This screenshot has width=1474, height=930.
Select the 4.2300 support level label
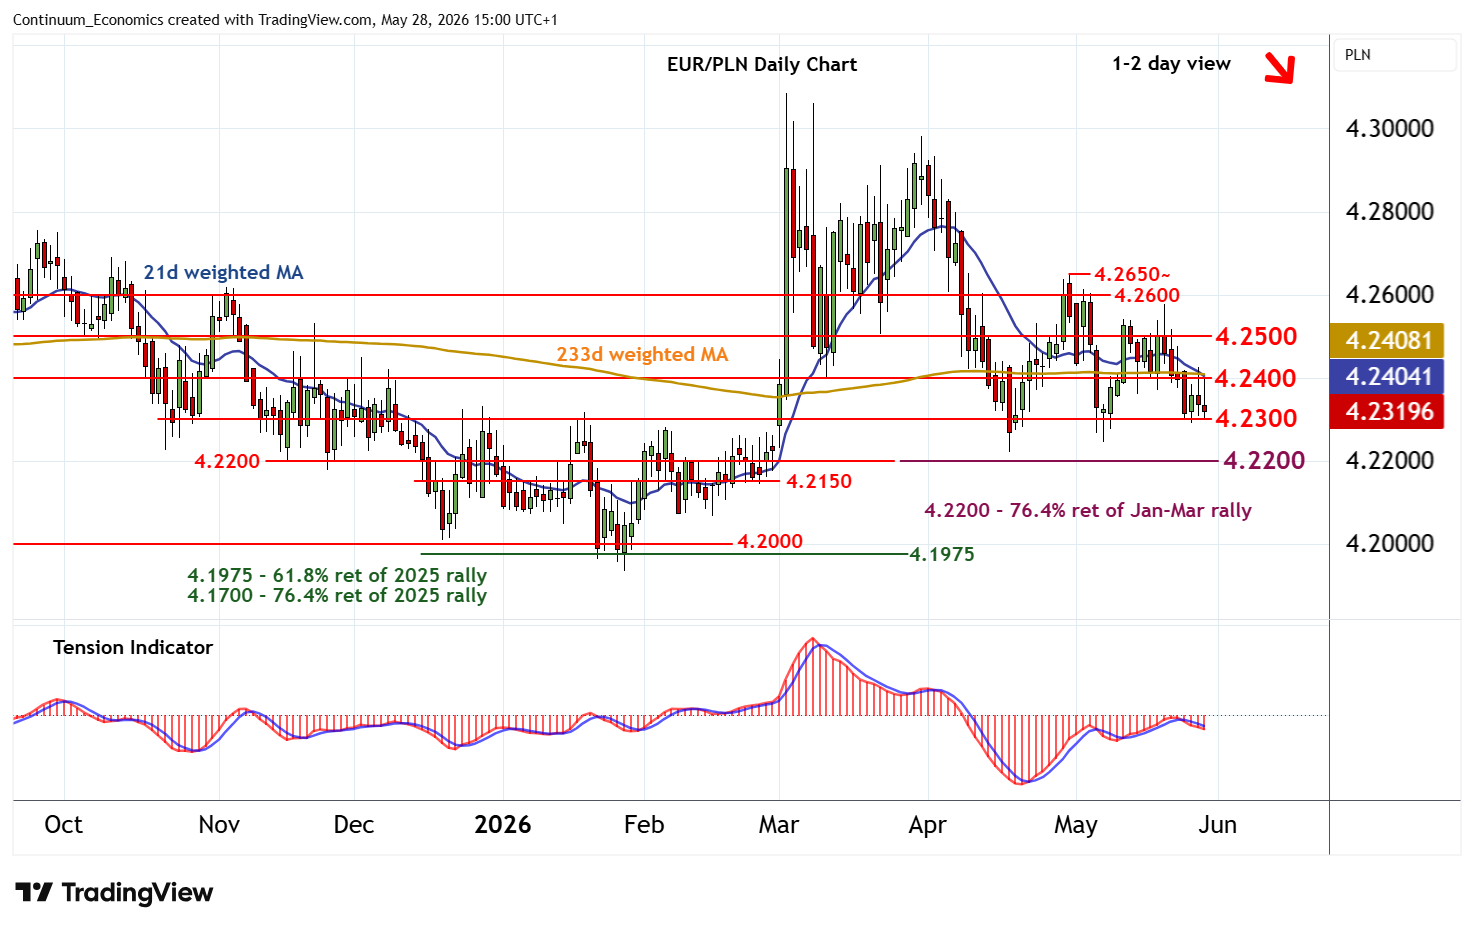pos(1255,418)
